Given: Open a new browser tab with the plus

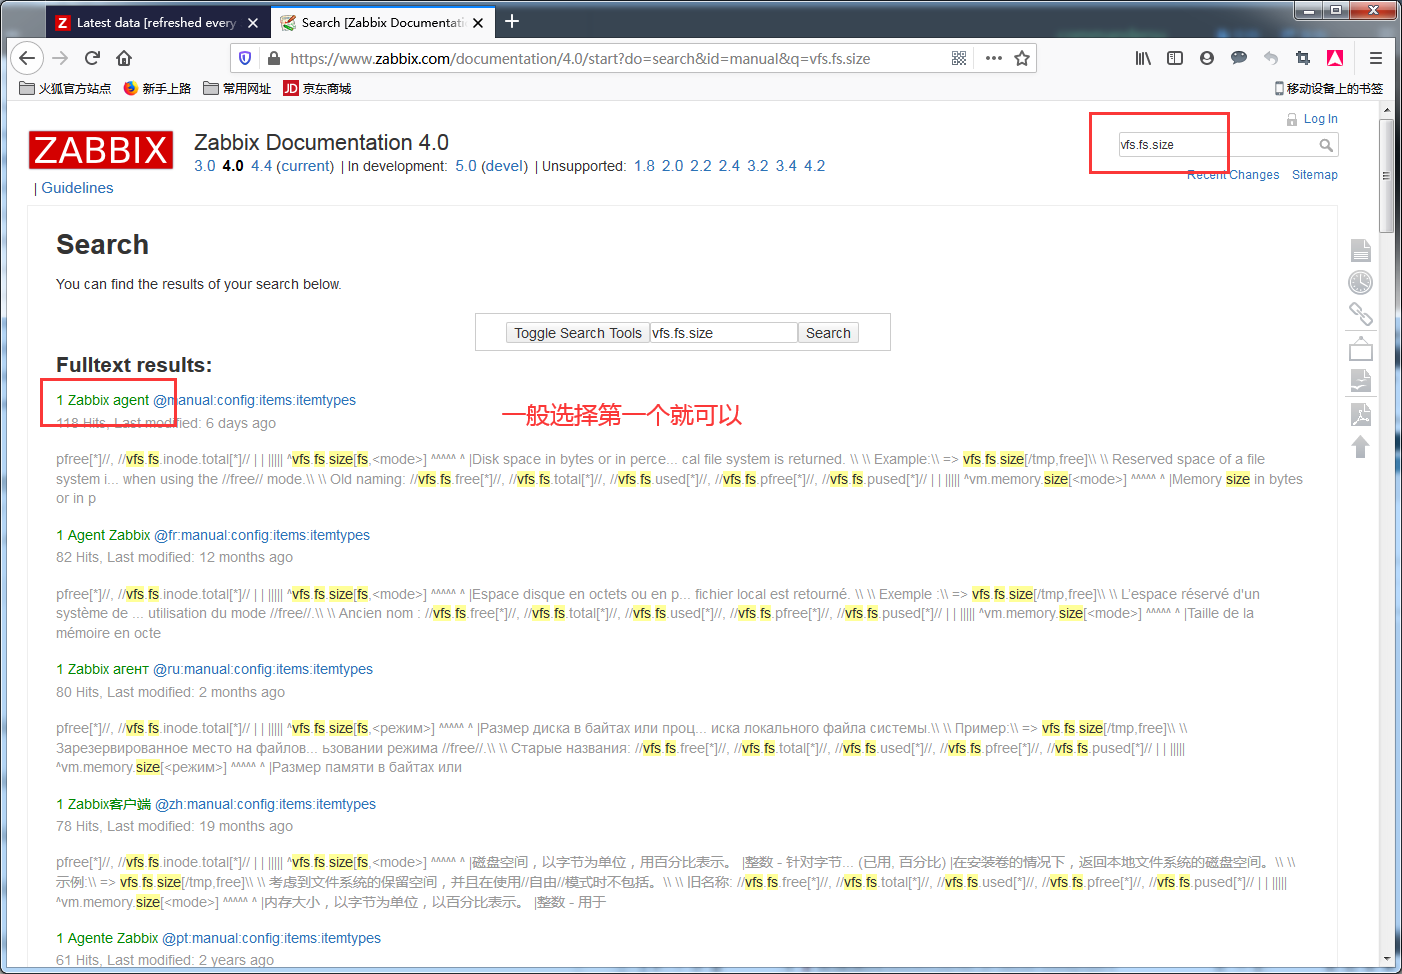Looking at the screenshot, I should [x=512, y=21].
